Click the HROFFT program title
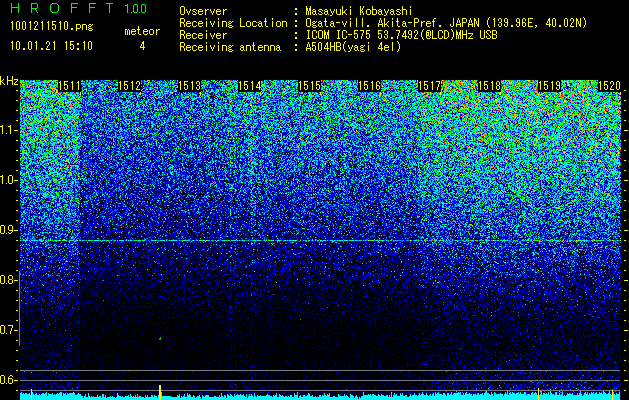Viewport: 629px width, 400px height. tap(61, 8)
